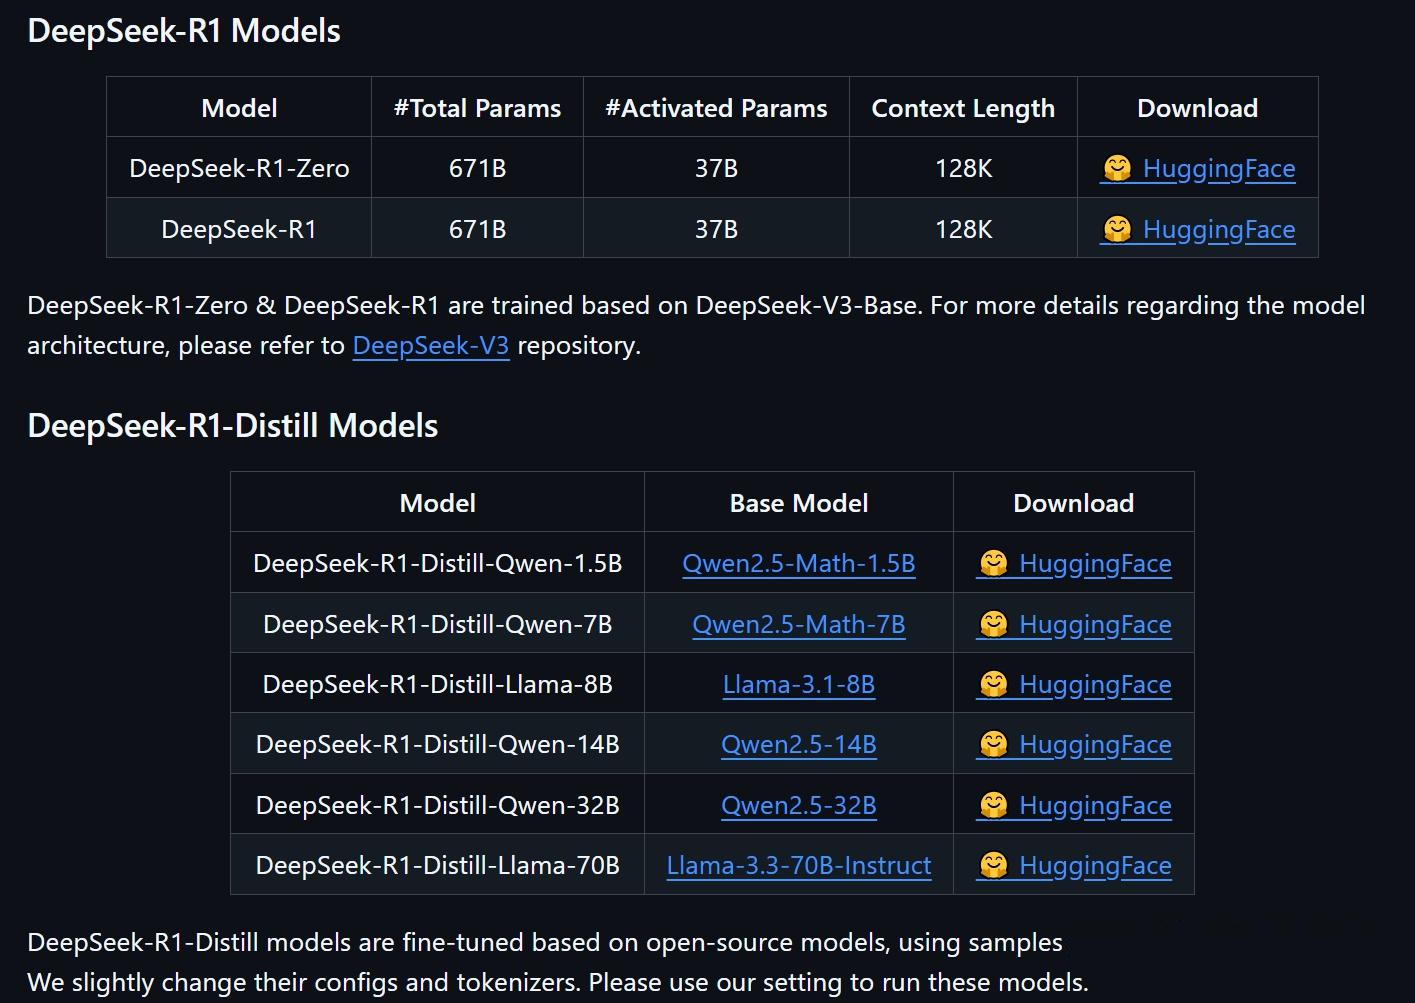1415x1003 pixels.
Task: Open HuggingFace download for DeepSeek-R1-Distill-Qwen-7B
Action: [x=1074, y=625]
